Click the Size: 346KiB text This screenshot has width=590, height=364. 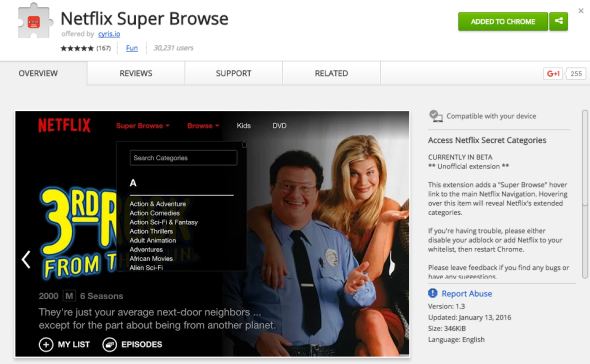[447, 328]
